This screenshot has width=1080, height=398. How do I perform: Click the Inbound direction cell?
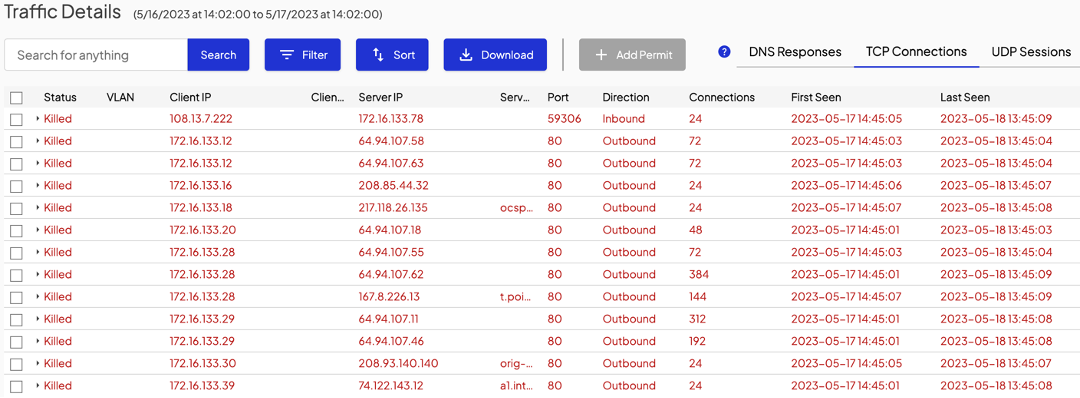623,118
